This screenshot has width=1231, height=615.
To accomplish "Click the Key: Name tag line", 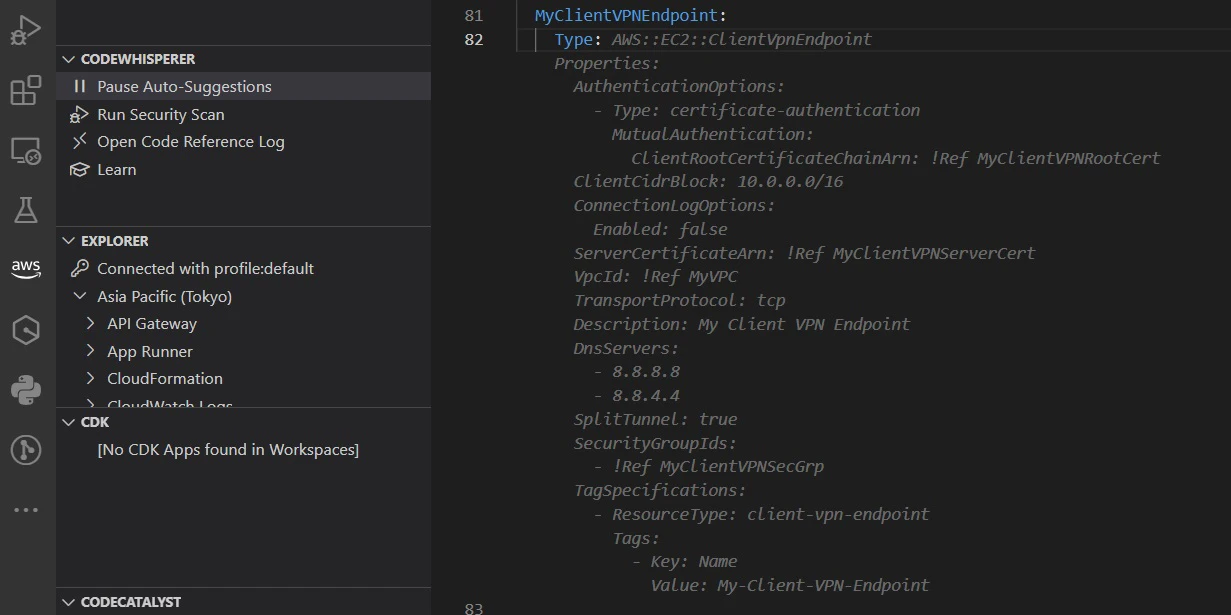I will 684,561.
